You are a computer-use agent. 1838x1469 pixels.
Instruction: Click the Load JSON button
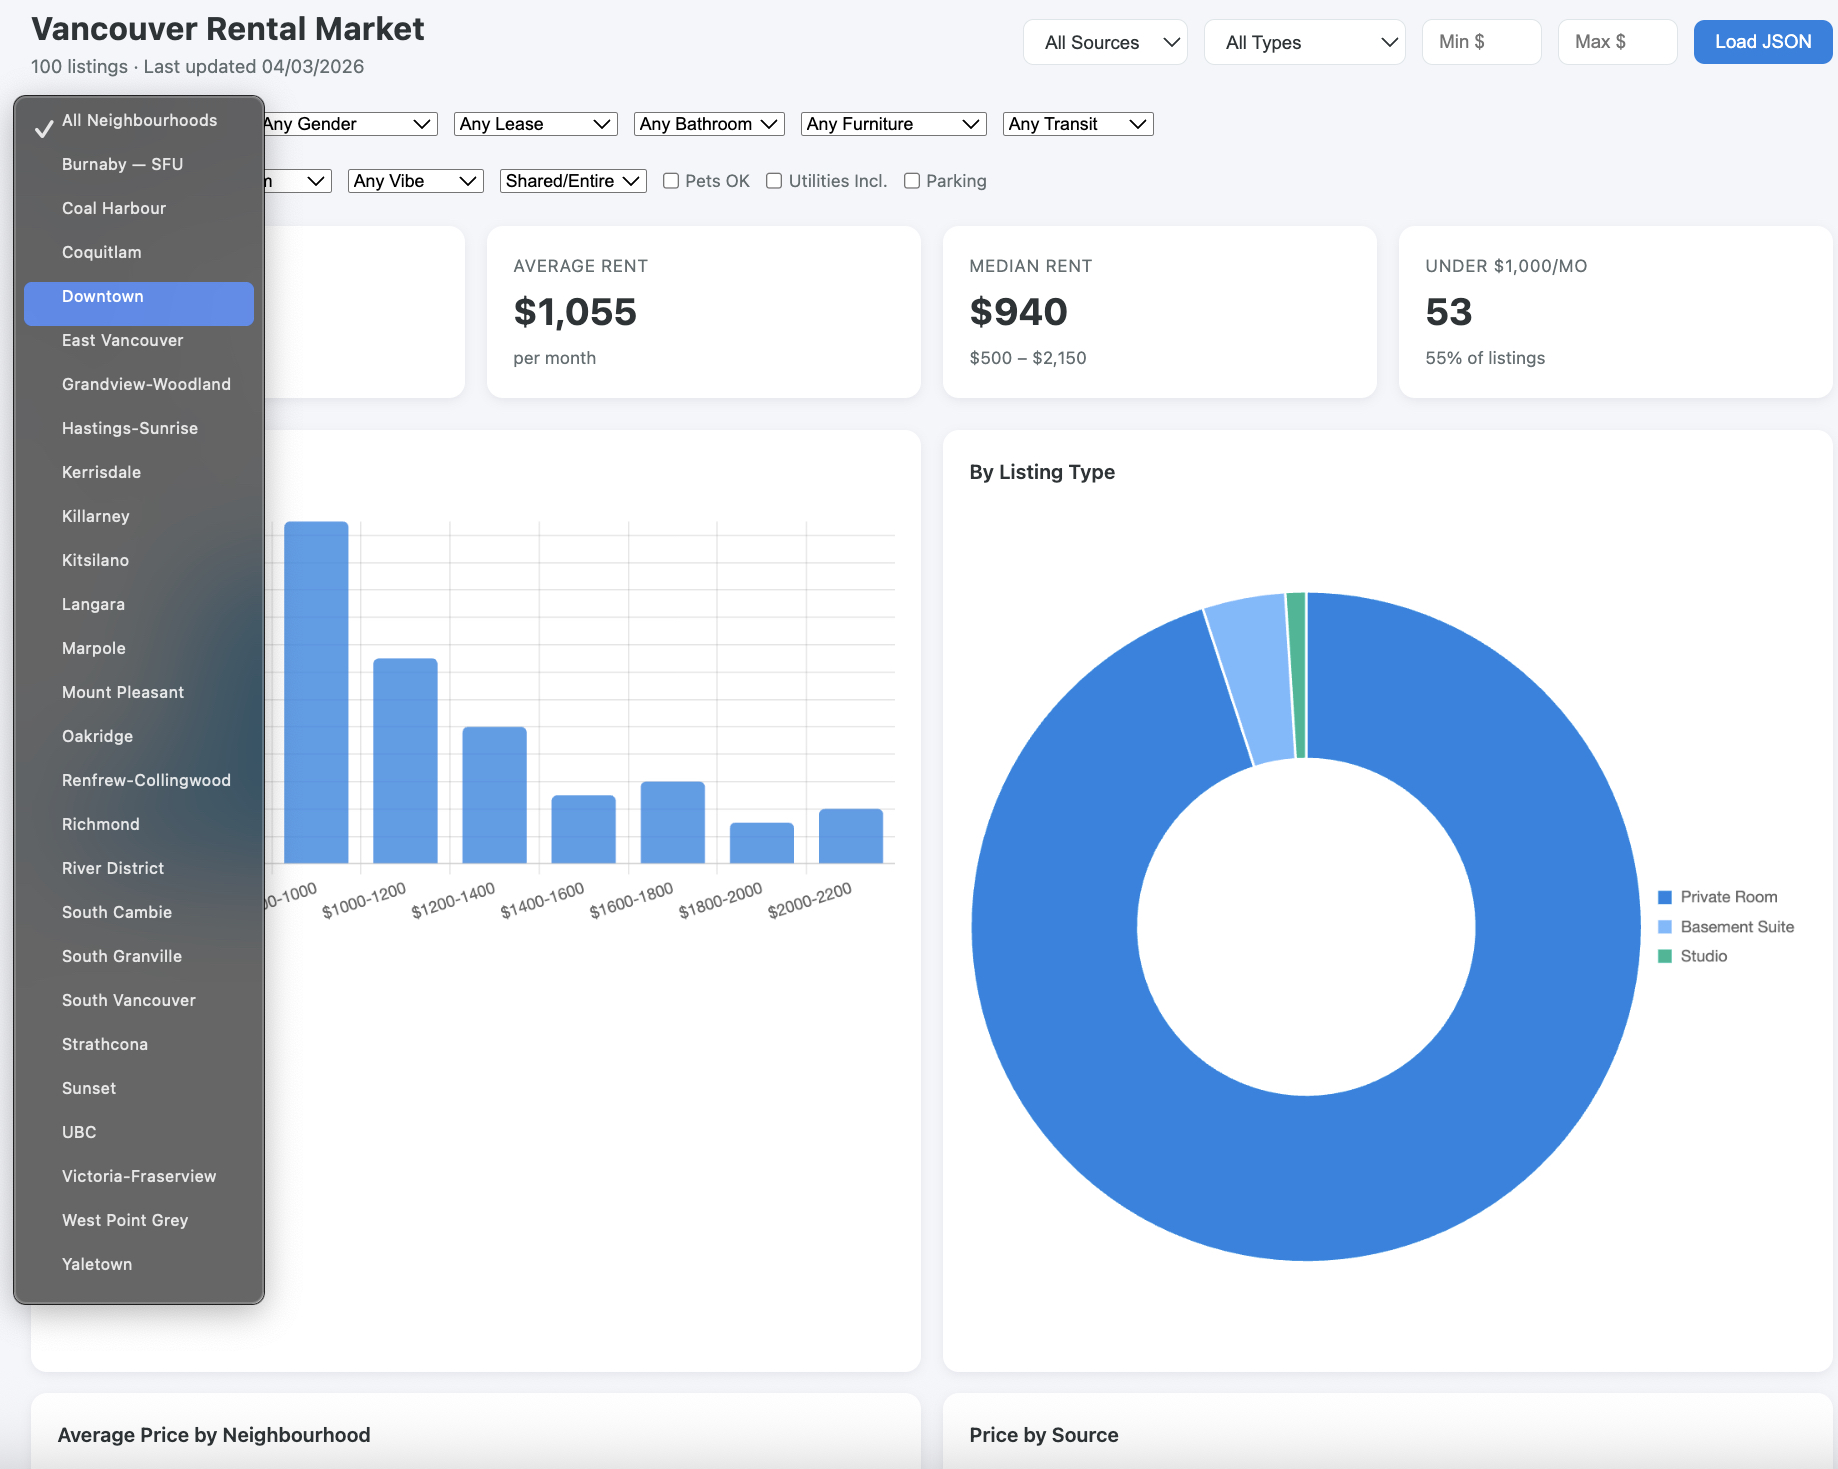tap(1762, 42)
